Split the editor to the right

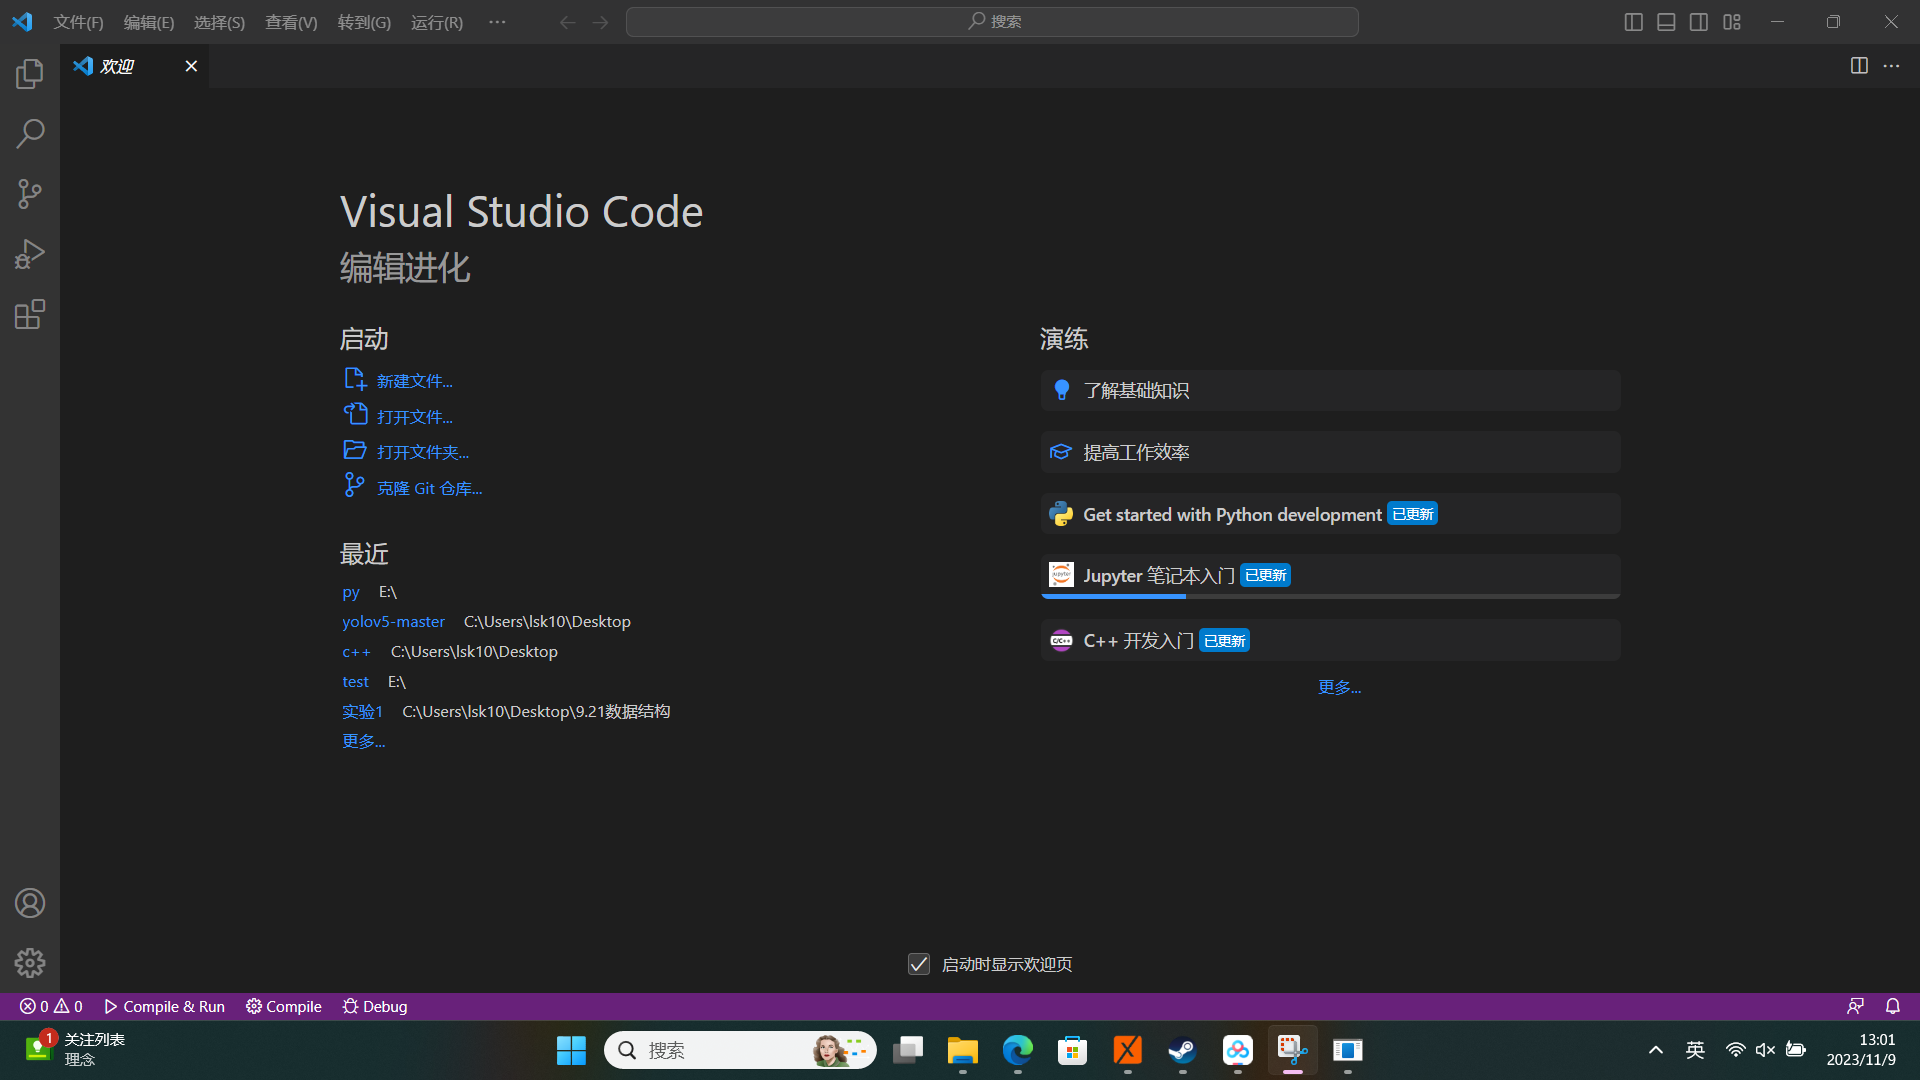point(1859,65)
